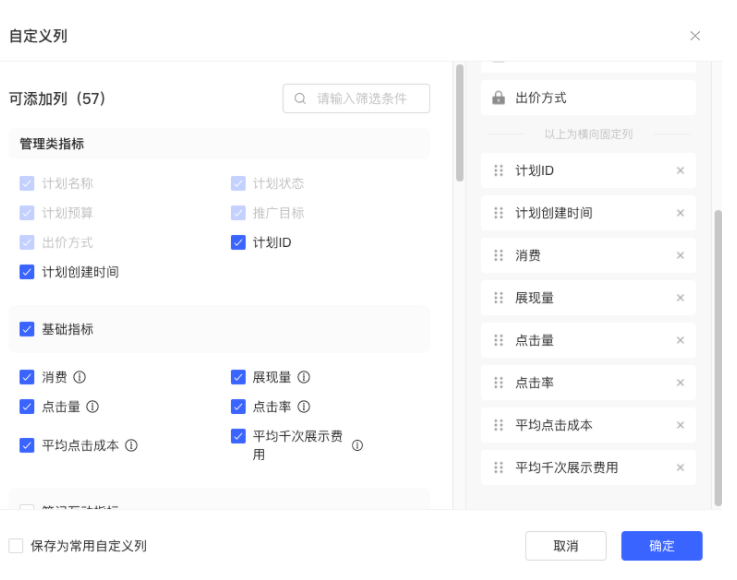This screenshot has width=737, height=580.
Task: Uncheck the 平均千次展示费用 checkbox
Action: coord(238,436)
